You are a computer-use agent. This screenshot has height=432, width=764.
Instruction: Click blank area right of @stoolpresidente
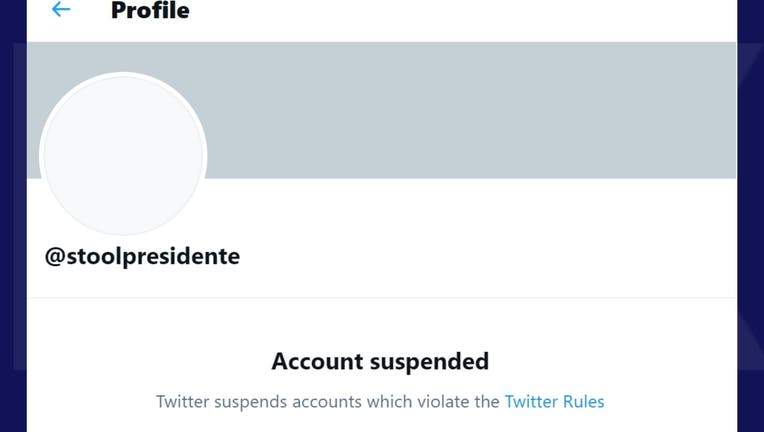point(480,256)
